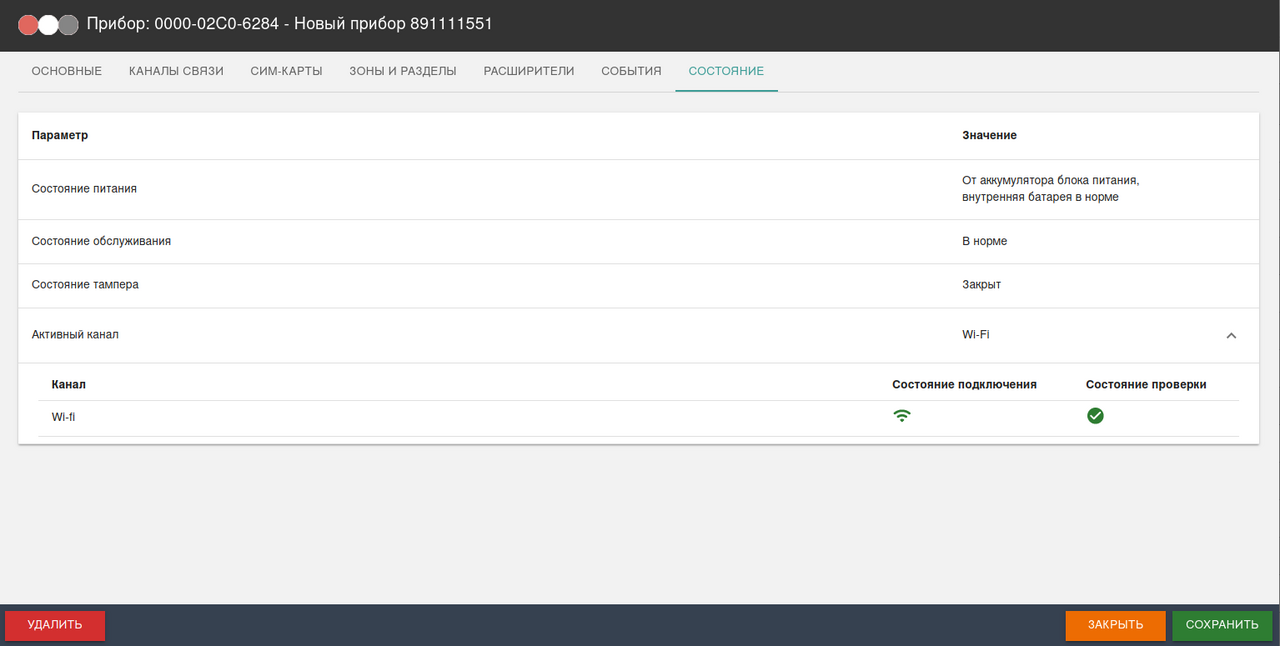The height and width of the screenshot is (646, 1280).
Task: Click the red status circle in header
Action: tap(29, 25)
